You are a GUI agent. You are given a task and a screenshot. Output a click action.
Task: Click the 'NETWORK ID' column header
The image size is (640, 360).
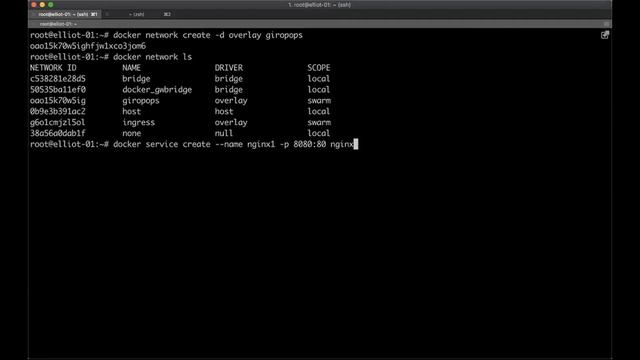point(53,68)
